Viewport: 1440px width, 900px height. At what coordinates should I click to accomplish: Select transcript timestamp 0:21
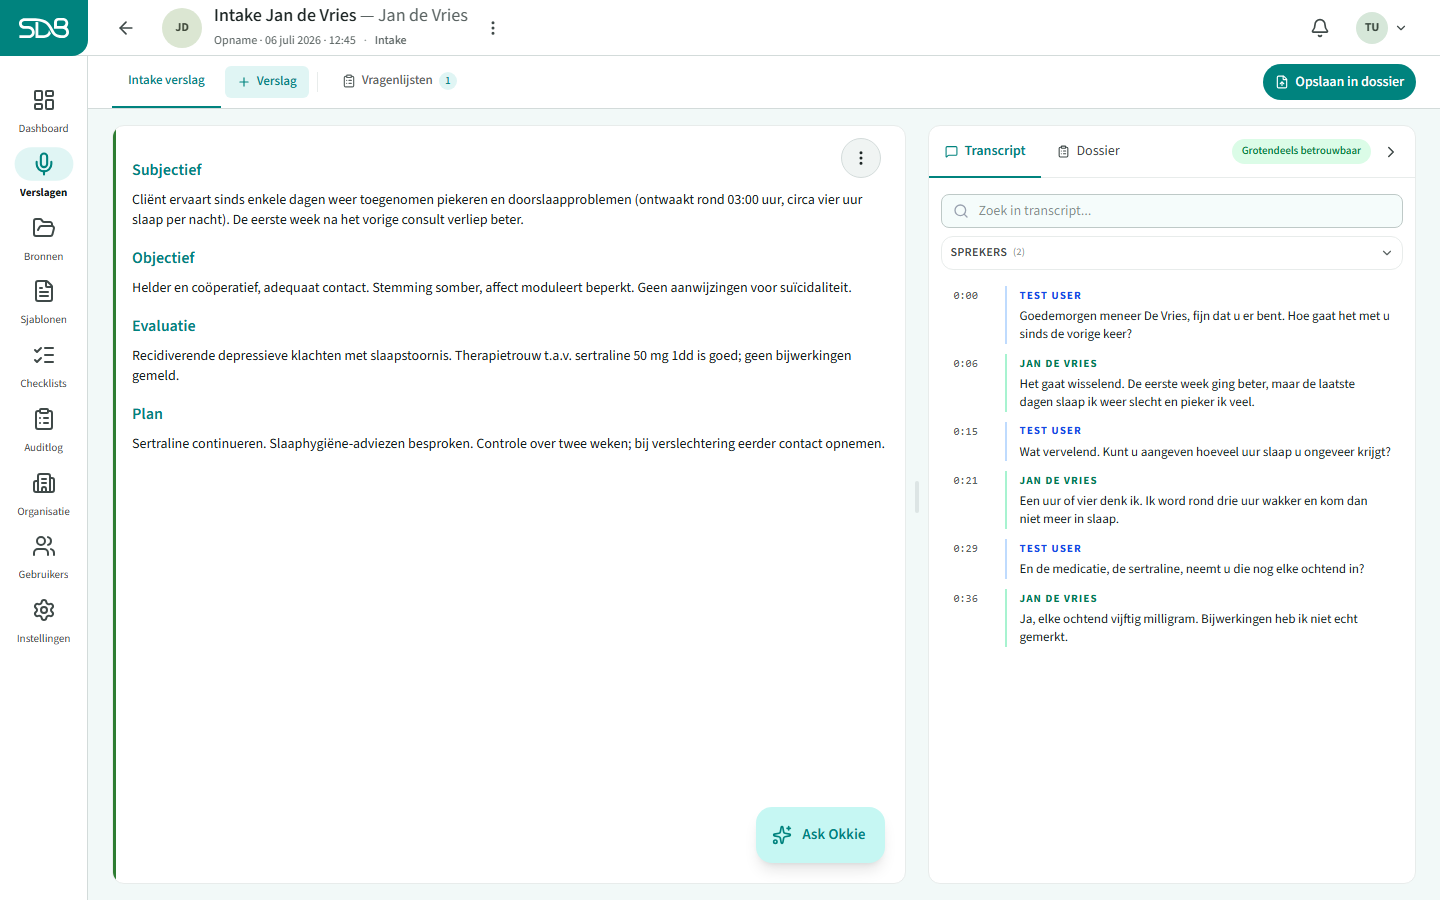coord(966,481)
